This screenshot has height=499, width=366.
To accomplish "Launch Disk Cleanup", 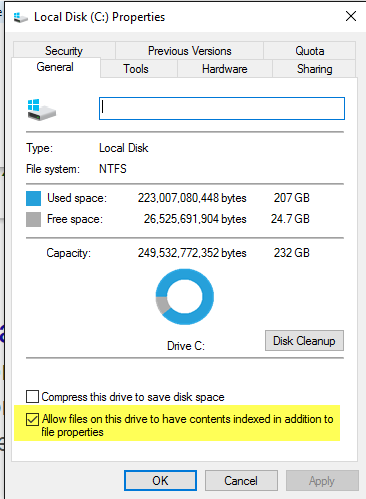I will (304, 341).
